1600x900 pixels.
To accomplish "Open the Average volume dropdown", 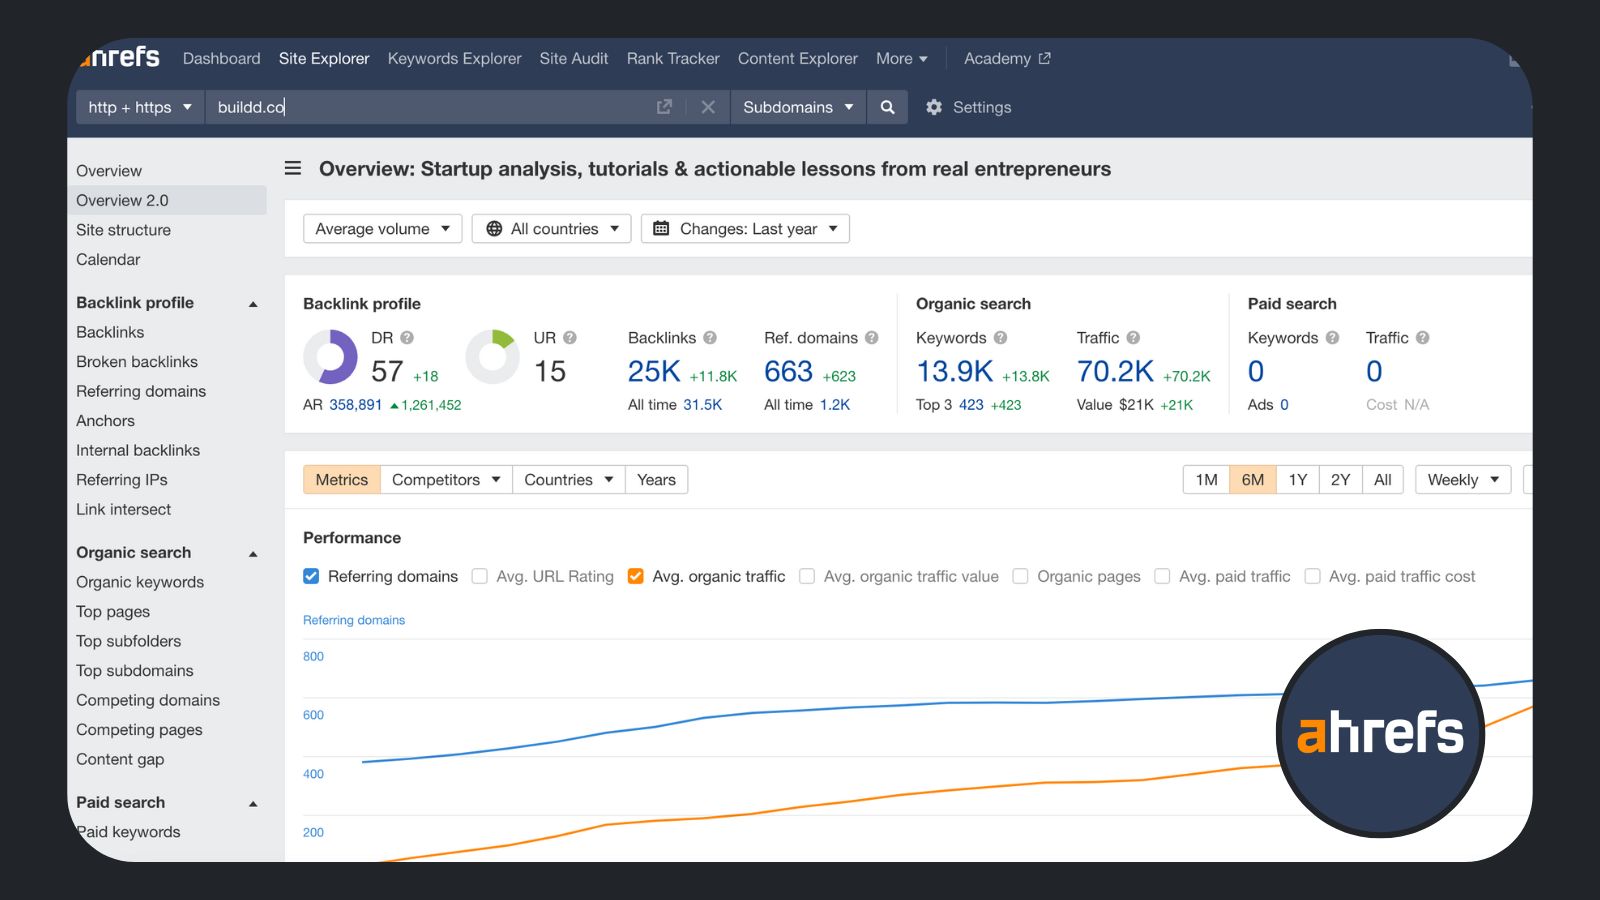I will (x=382, y=229).
